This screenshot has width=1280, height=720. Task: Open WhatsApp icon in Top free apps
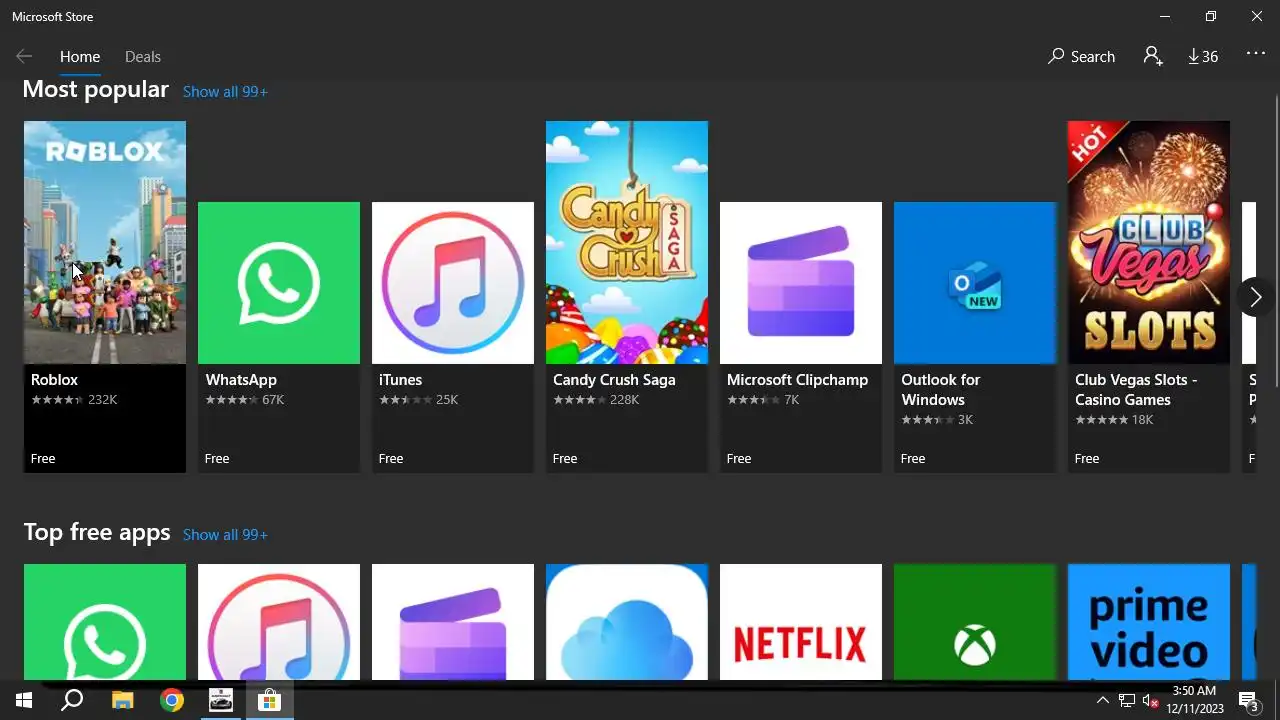[105, 622]
